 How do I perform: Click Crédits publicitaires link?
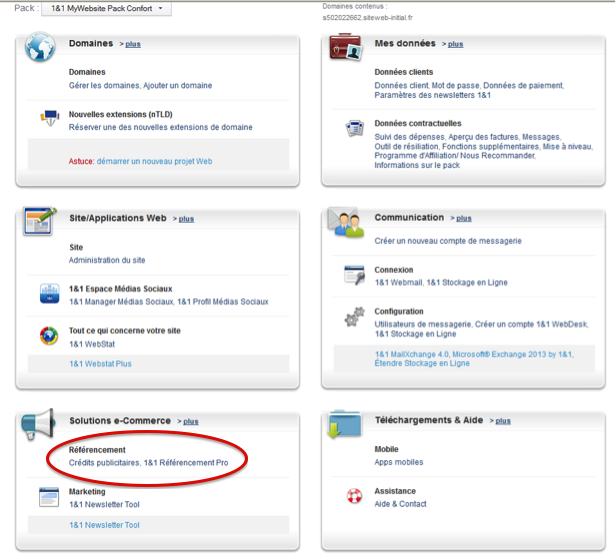pos(104,463)
